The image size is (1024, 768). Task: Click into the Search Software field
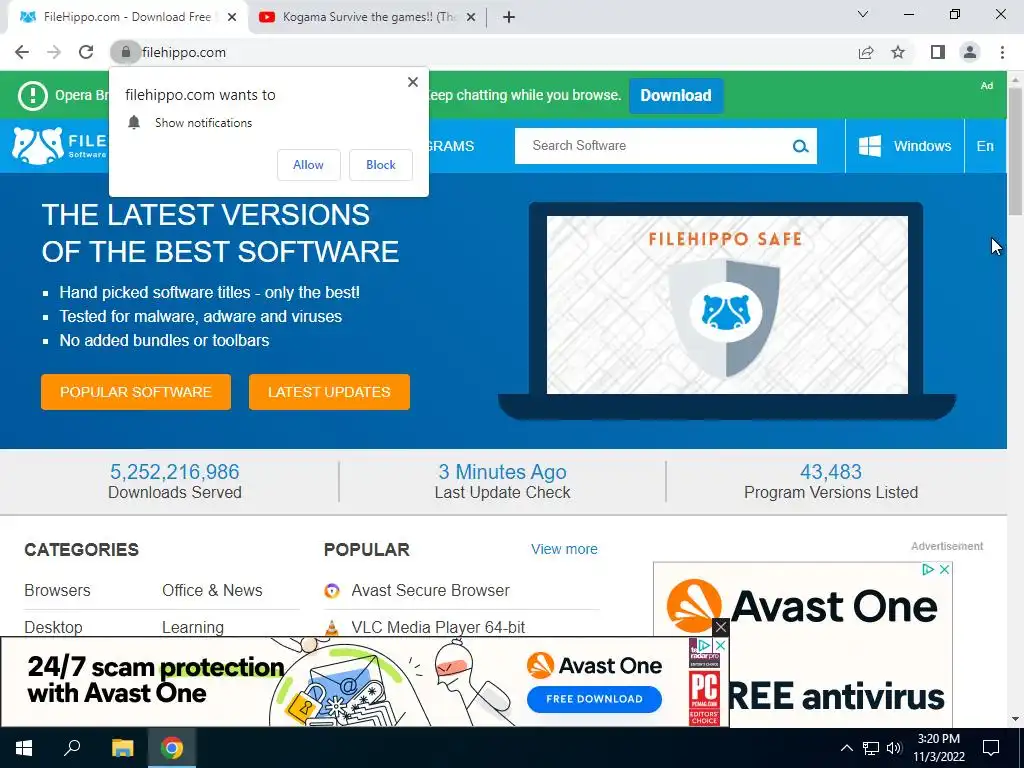[x=653, y=146]
